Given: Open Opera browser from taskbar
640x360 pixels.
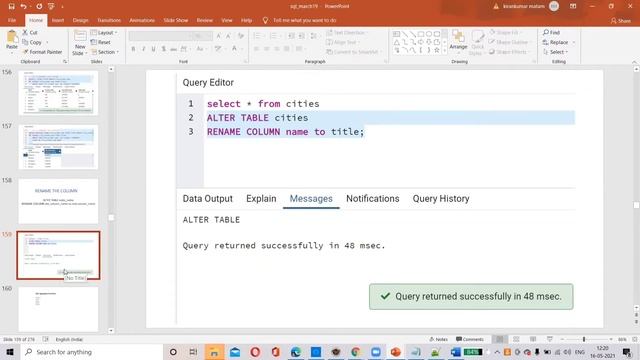Looking at the screenshot, I should click(255, 352).
